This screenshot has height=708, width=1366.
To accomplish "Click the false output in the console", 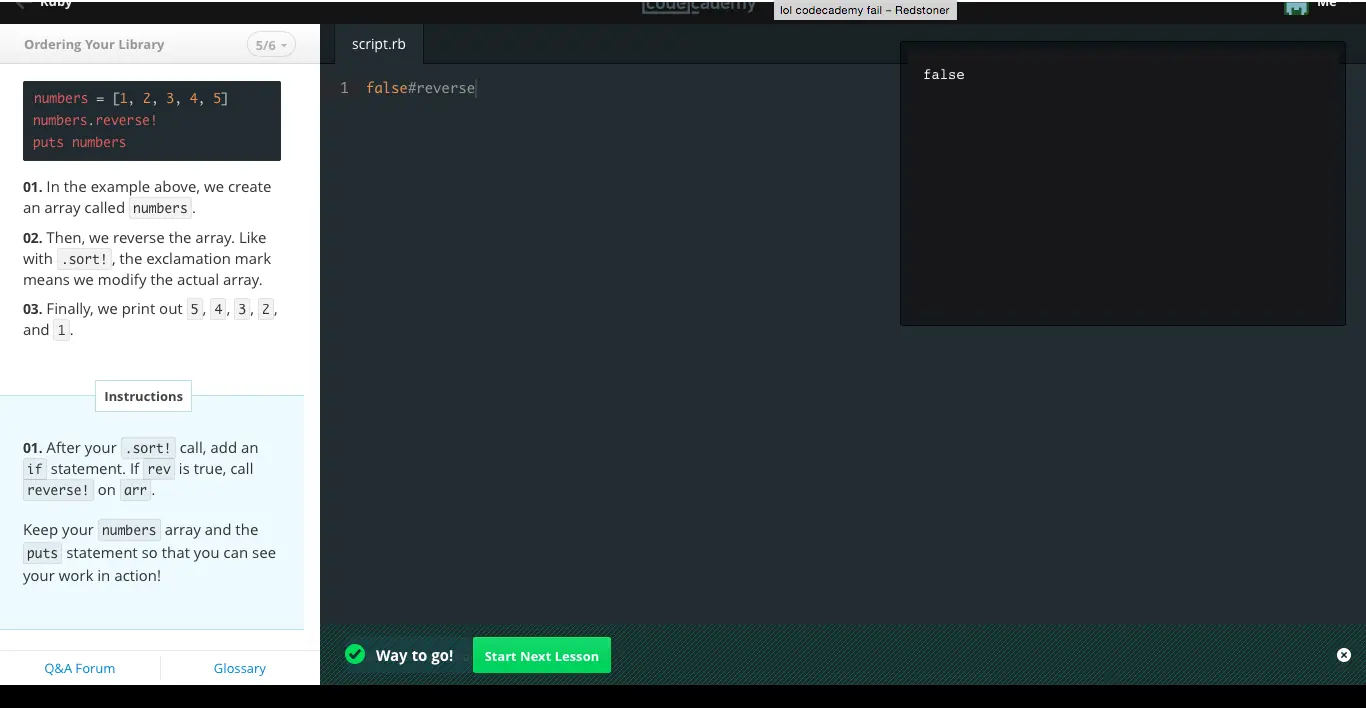I will coord(943,75).
